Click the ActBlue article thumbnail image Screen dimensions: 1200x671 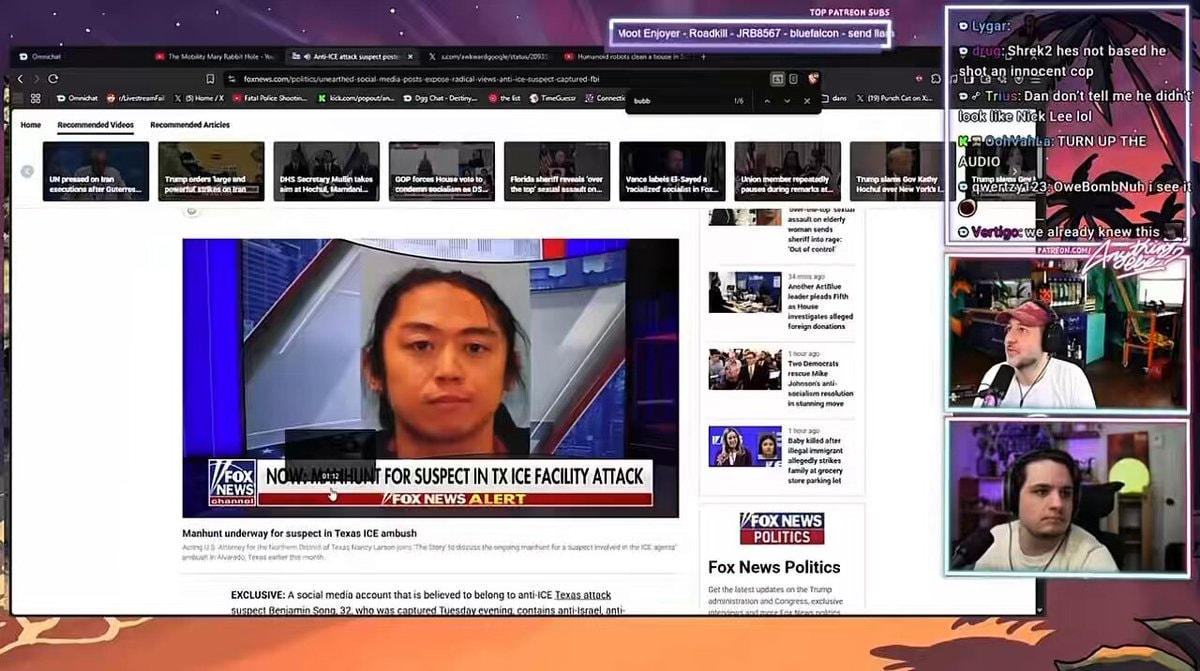pyautogui.click(x=745, y=292)
